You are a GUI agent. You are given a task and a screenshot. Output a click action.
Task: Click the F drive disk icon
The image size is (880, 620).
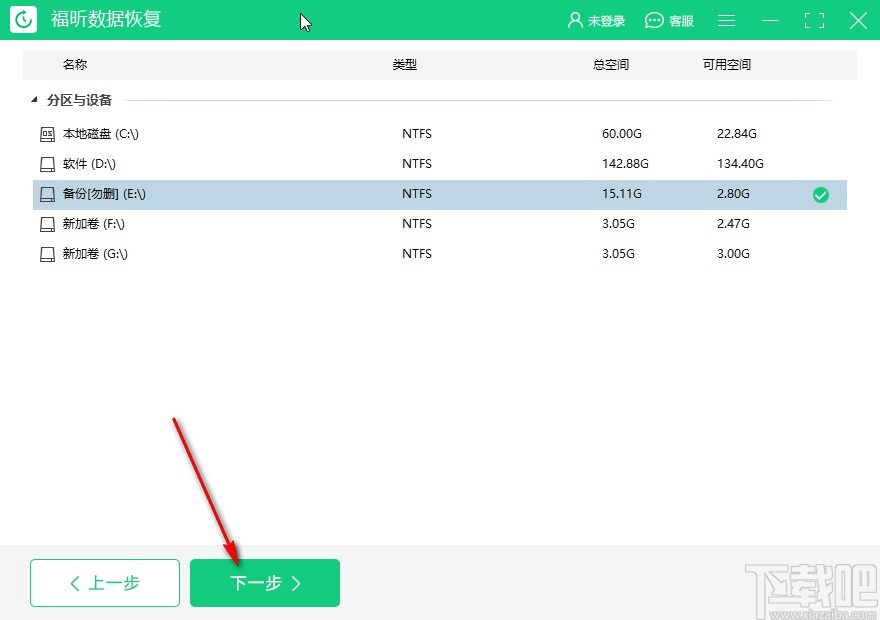(x=48, y=224)
